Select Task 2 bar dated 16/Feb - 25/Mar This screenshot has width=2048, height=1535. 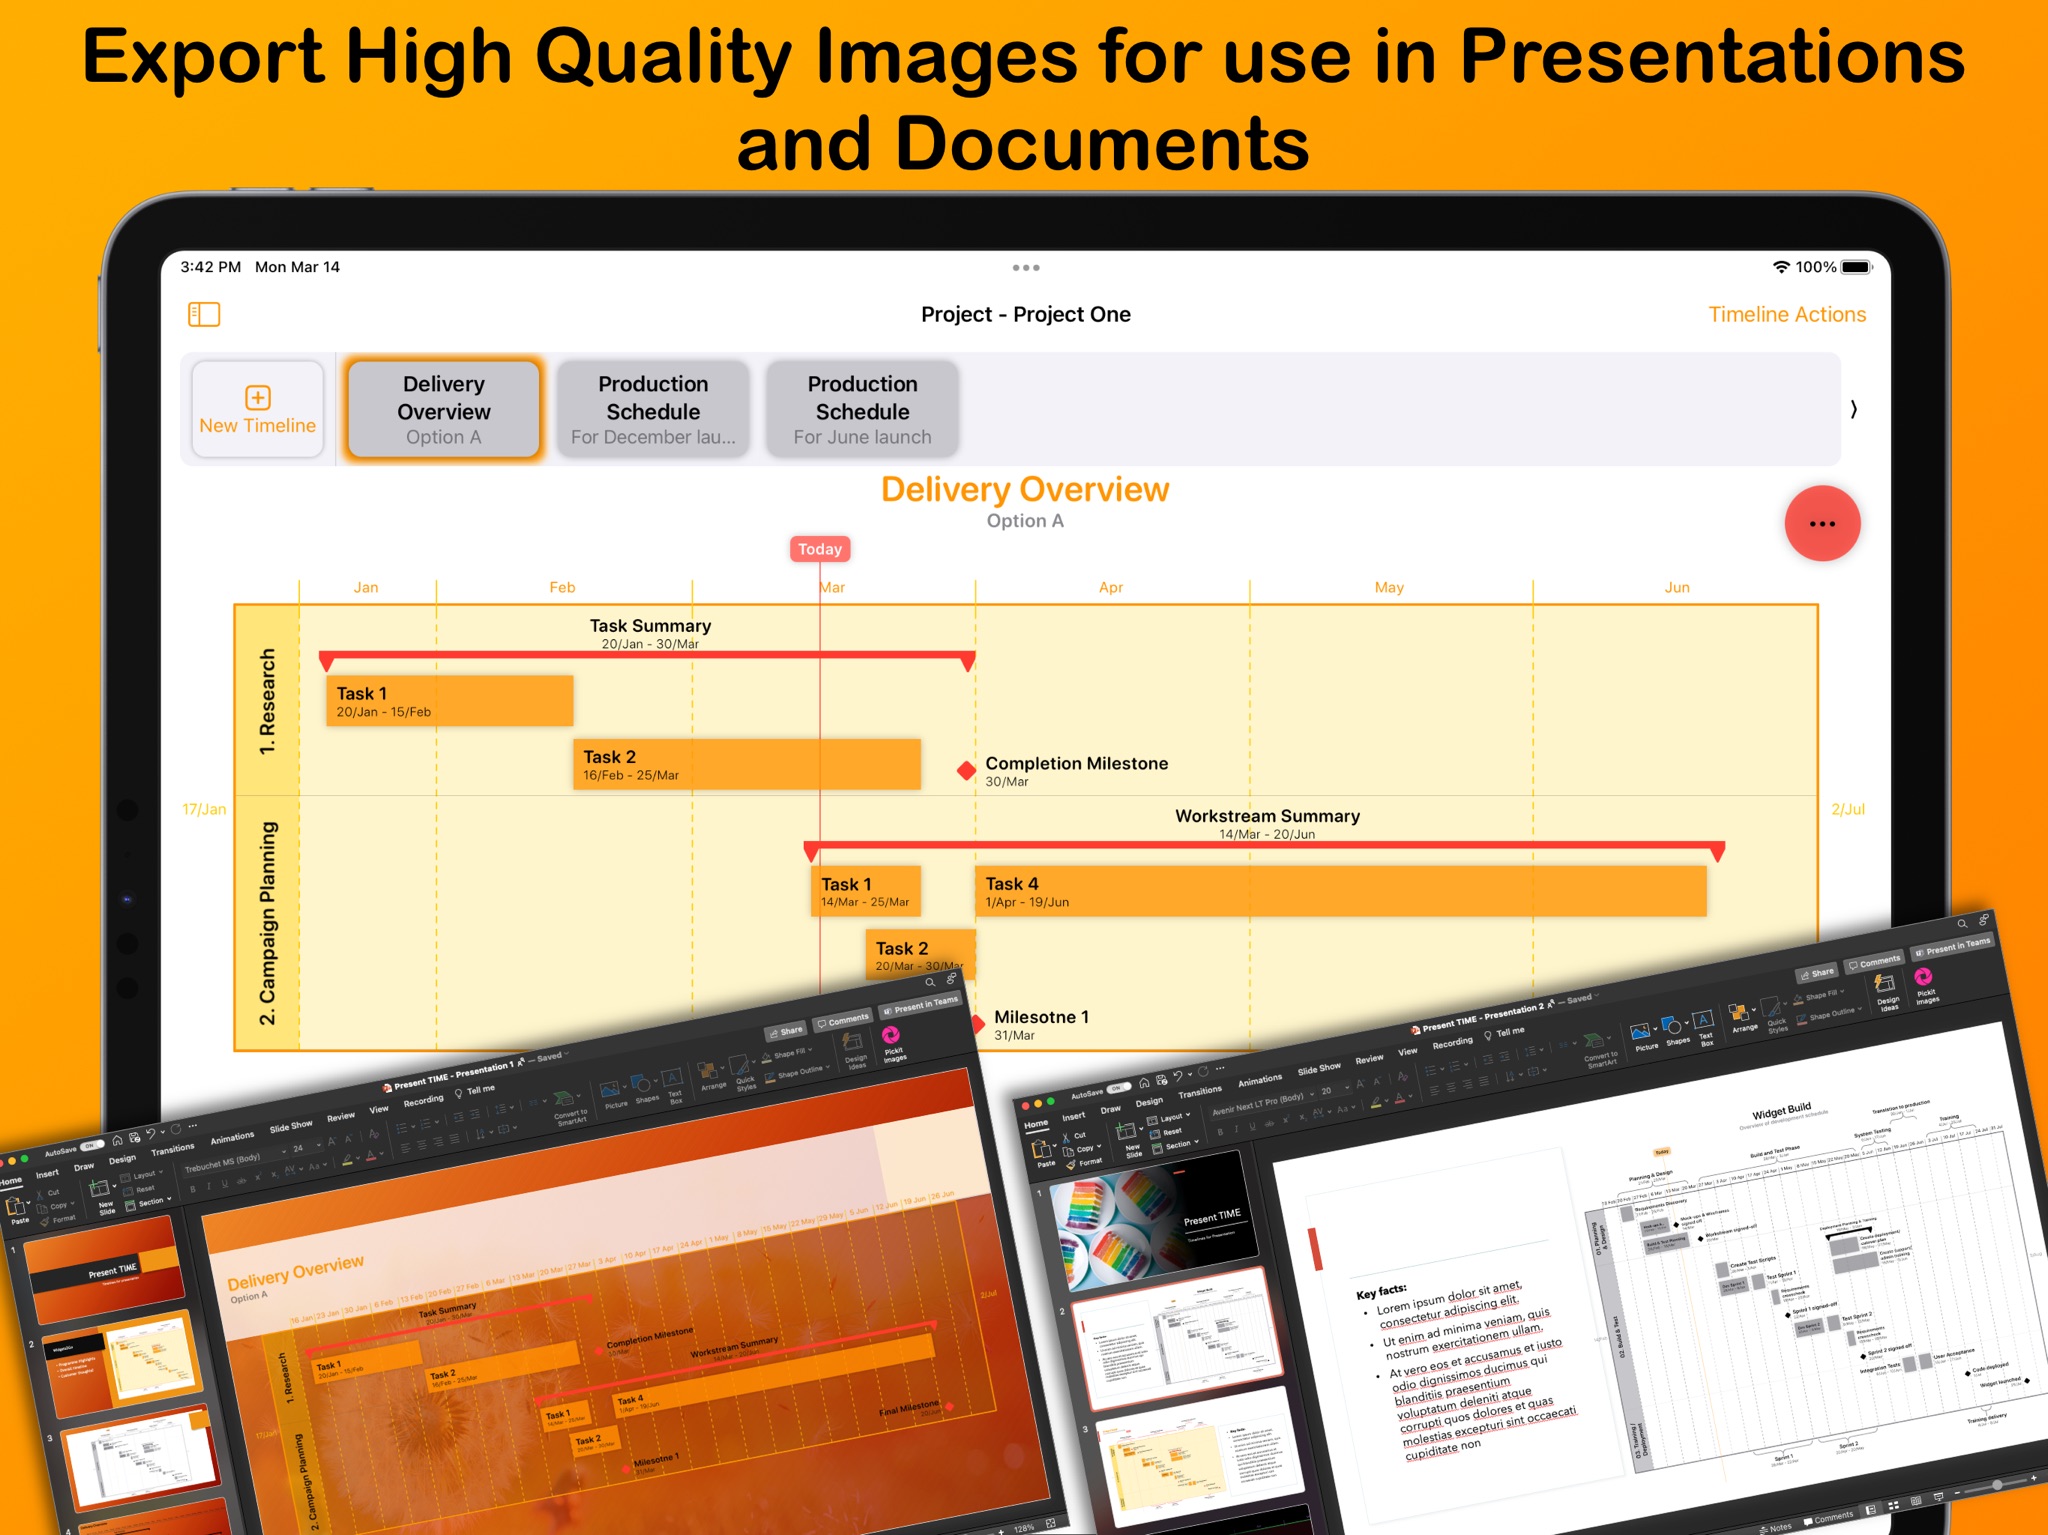tap(746, 764)
